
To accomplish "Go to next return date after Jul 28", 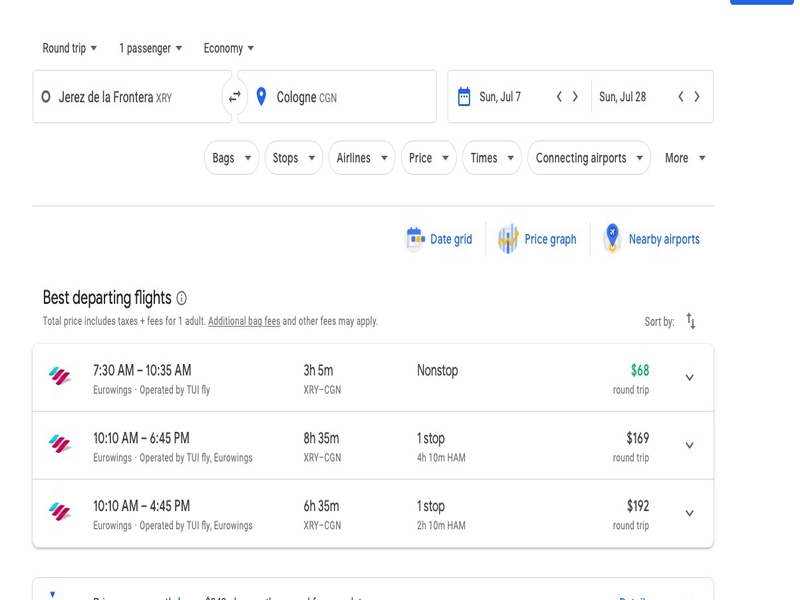I will [x=697, y=96].
